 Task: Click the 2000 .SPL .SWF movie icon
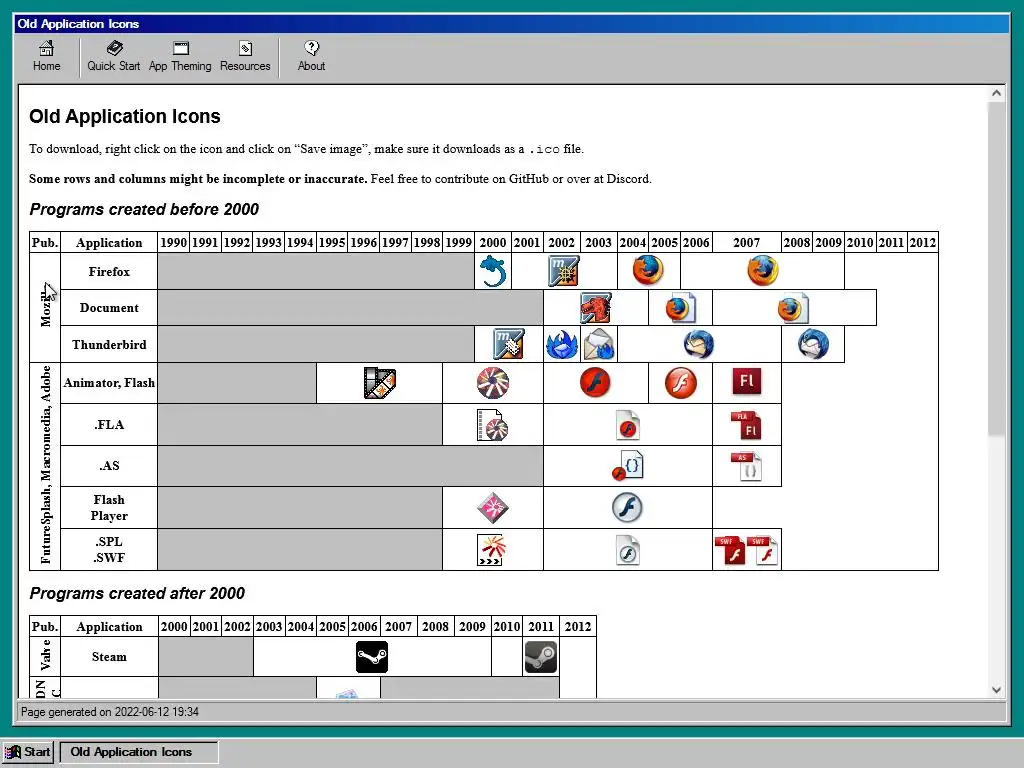(492, 550)
